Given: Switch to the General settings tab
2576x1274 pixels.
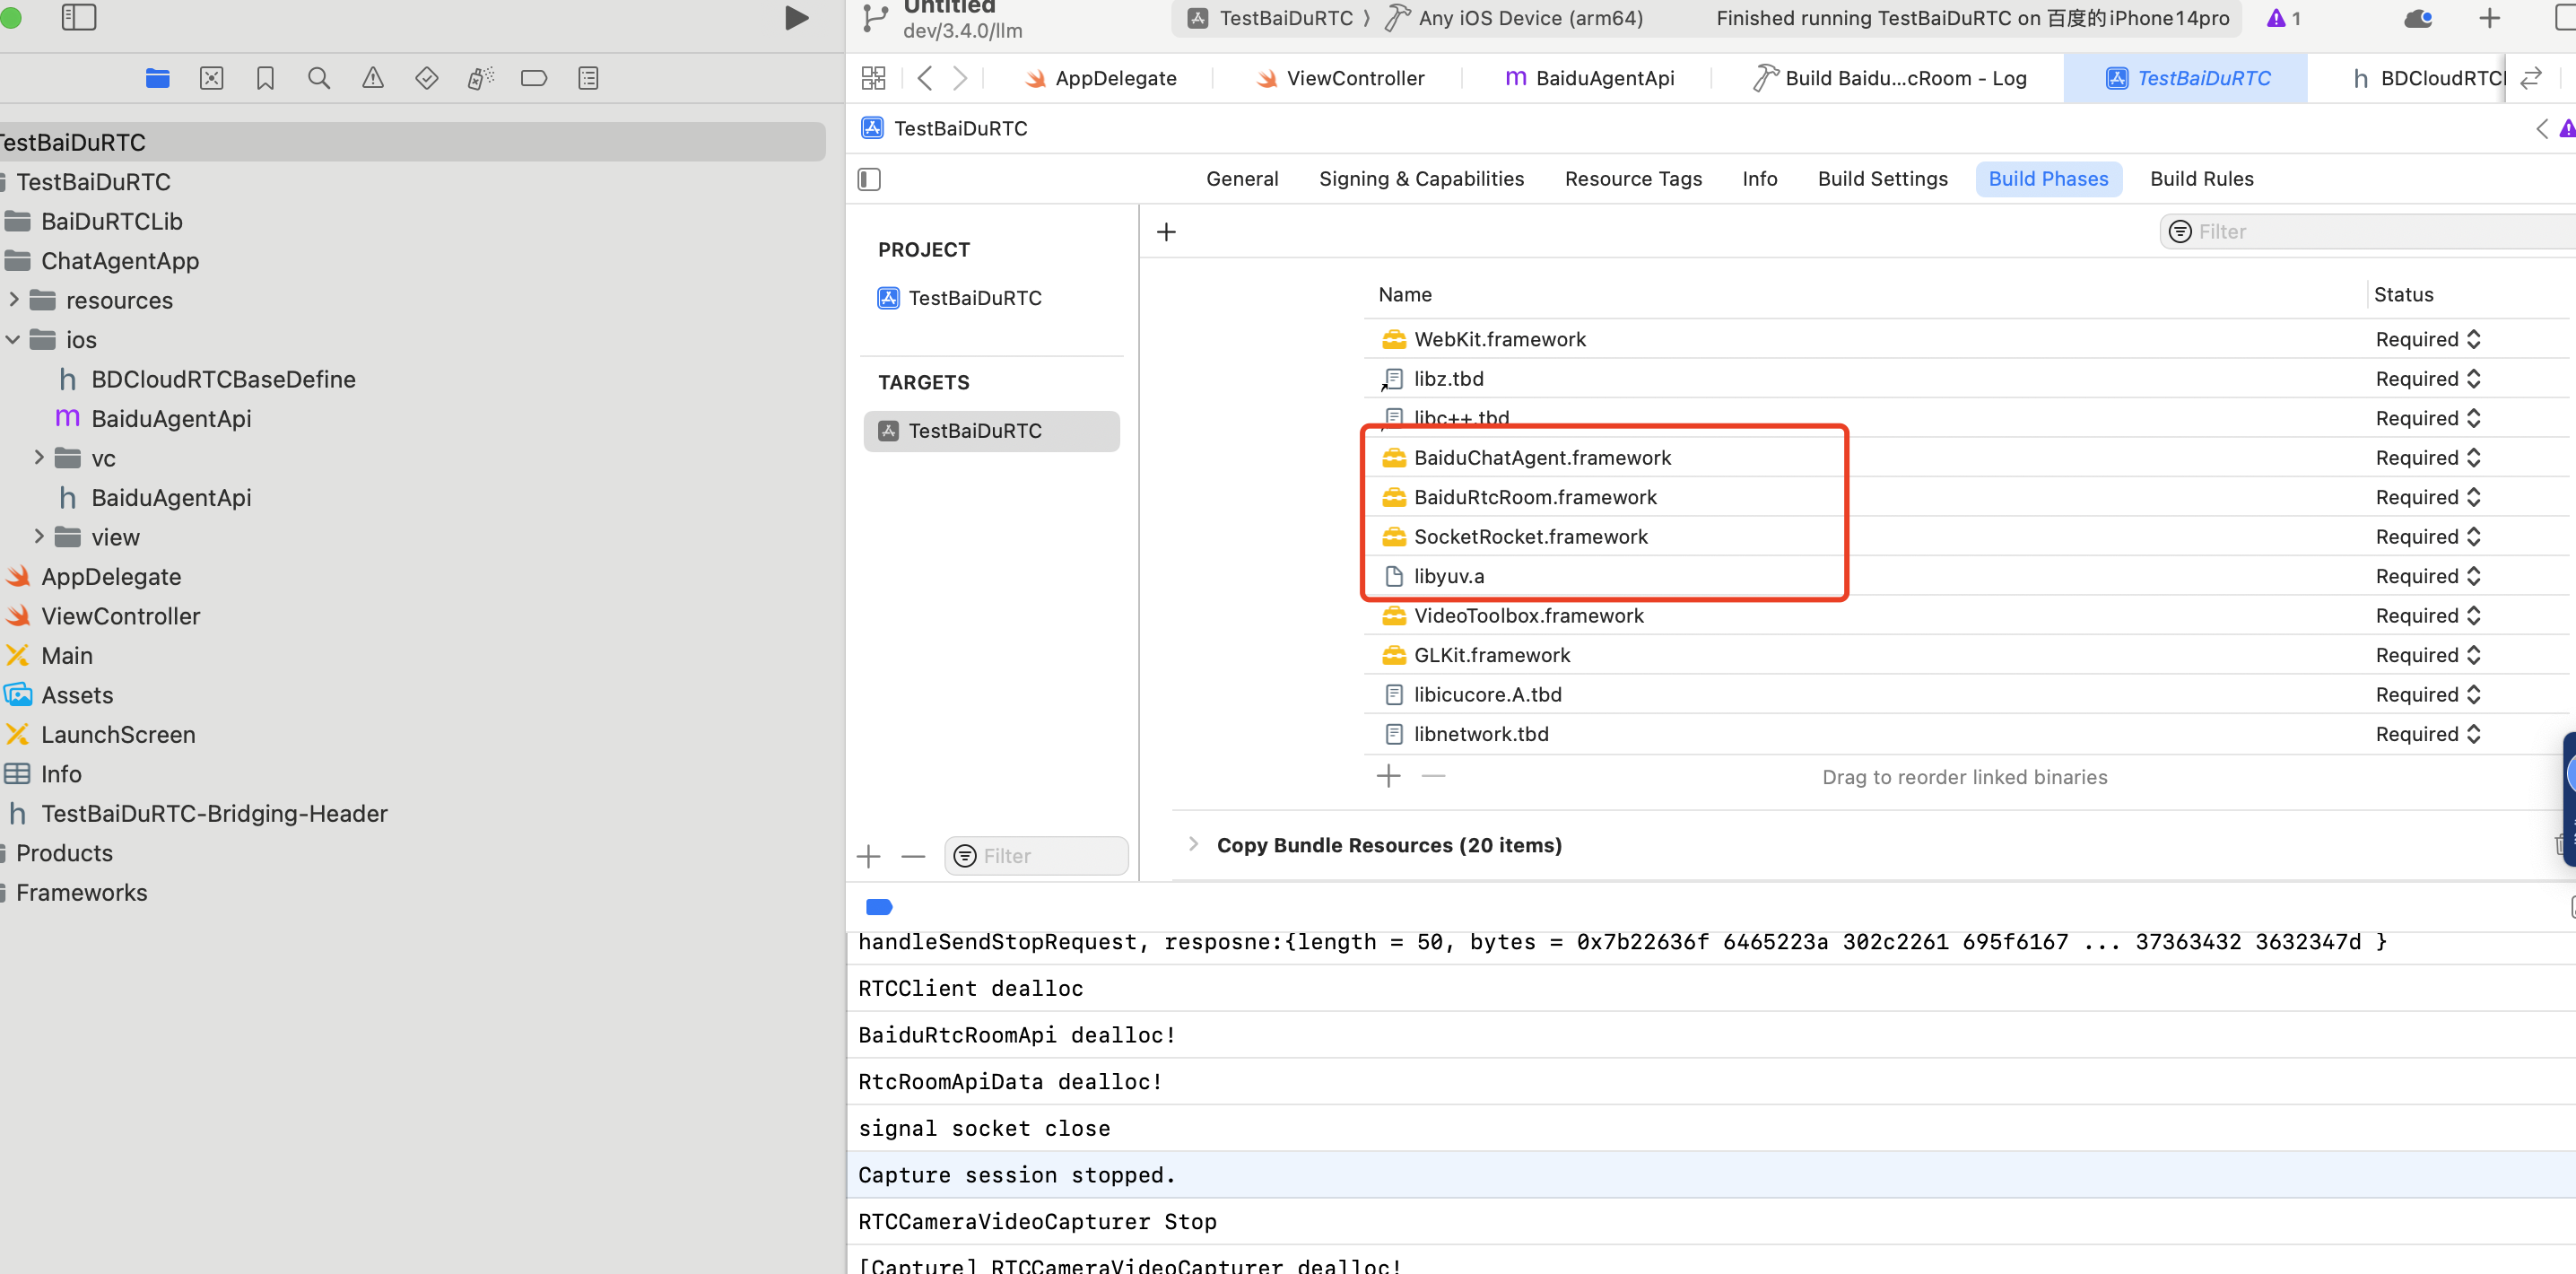Looking at the screenshot, I should [x=1242, y=179].
